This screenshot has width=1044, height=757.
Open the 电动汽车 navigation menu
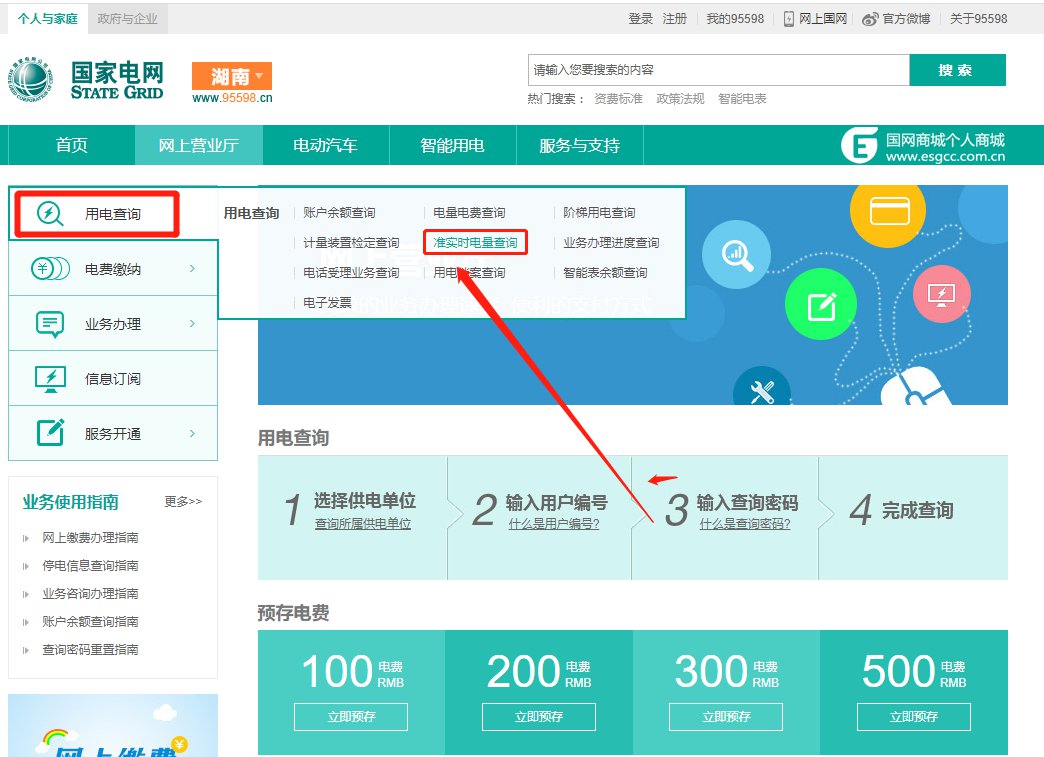[325, 145]
